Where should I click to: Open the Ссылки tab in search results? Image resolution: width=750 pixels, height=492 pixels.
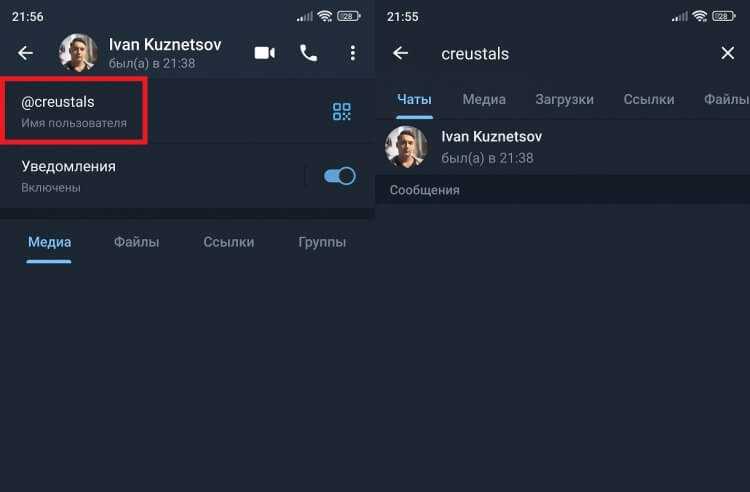point(649,99)
